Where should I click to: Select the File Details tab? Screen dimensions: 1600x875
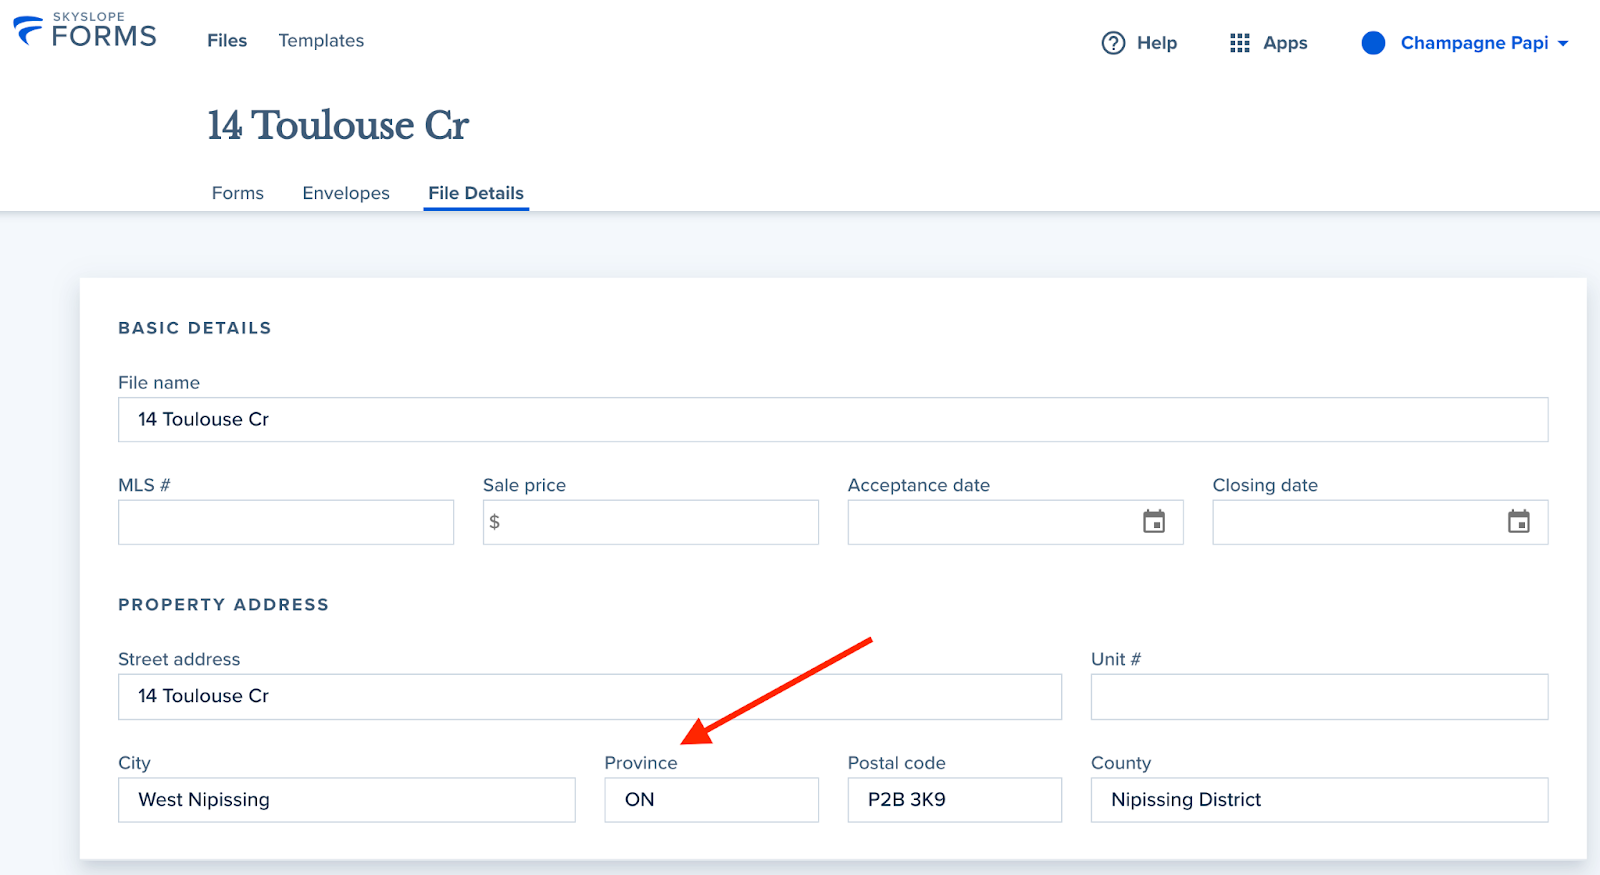tap(476, 193)
